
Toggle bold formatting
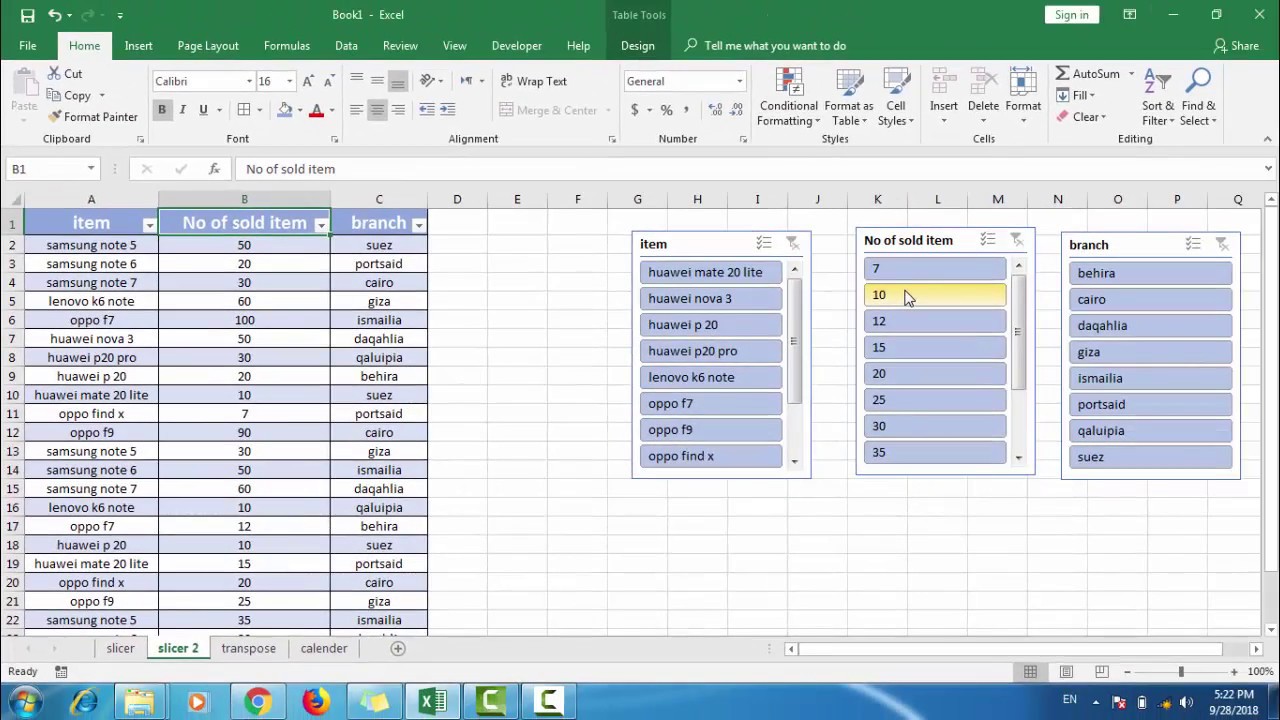pyautogui.click(x=162, y=110)
